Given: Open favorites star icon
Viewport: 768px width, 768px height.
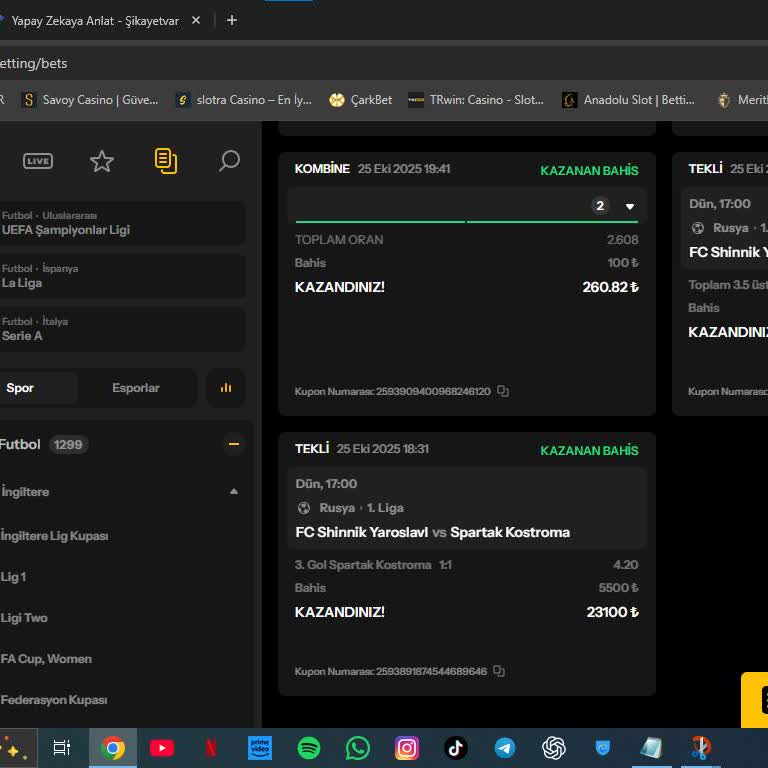Looking at the screenshot, I should (x=102, y=161).
